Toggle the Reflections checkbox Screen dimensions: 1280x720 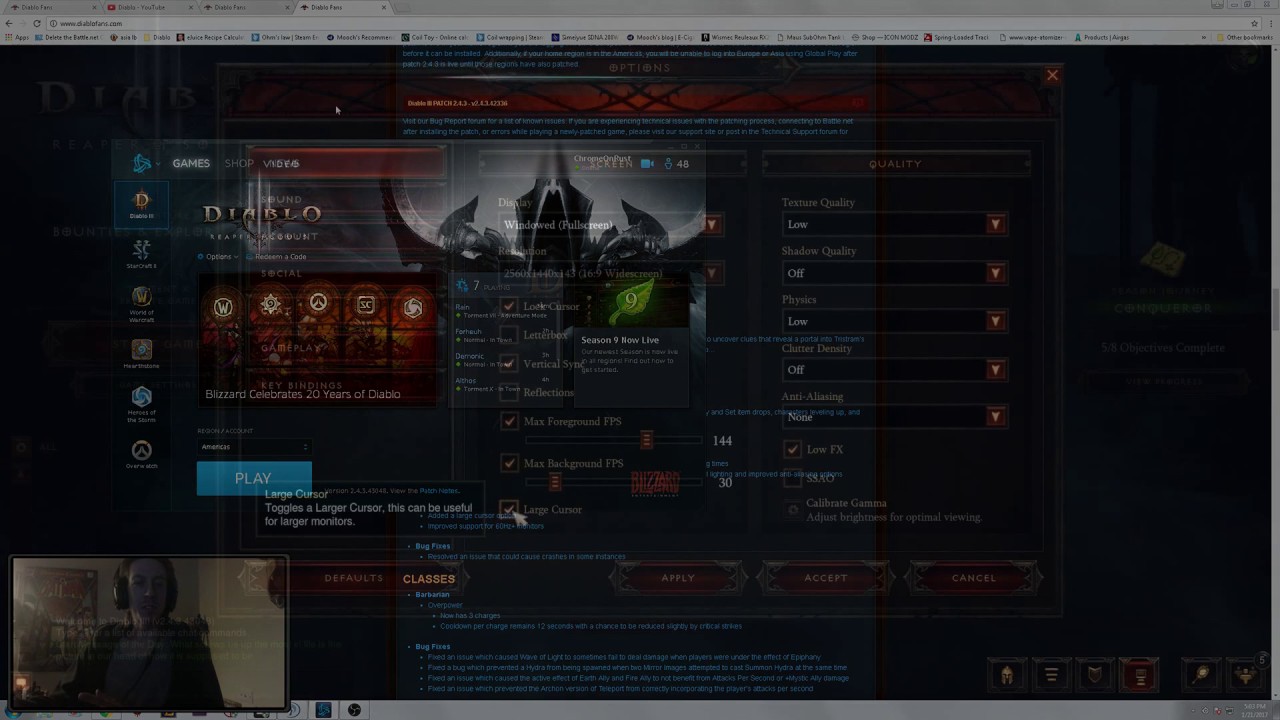tap(509, 392)
